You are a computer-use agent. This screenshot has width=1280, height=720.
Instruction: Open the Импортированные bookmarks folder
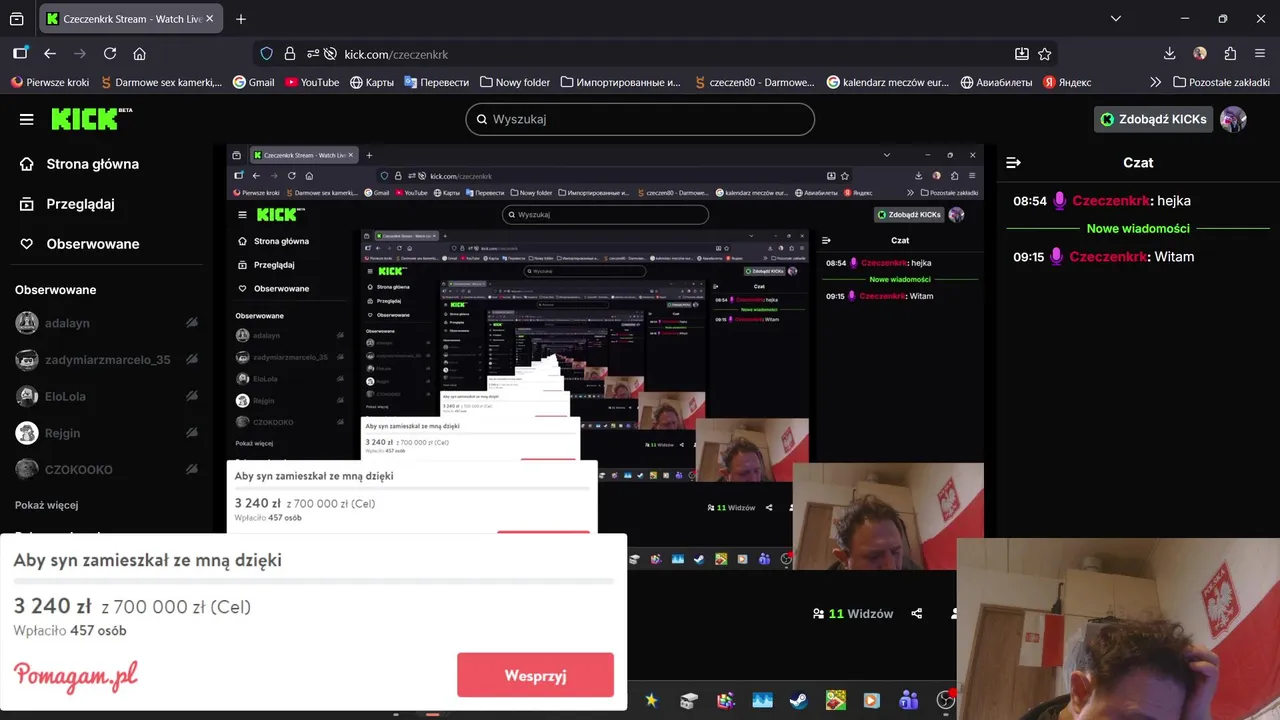(620, 82)
